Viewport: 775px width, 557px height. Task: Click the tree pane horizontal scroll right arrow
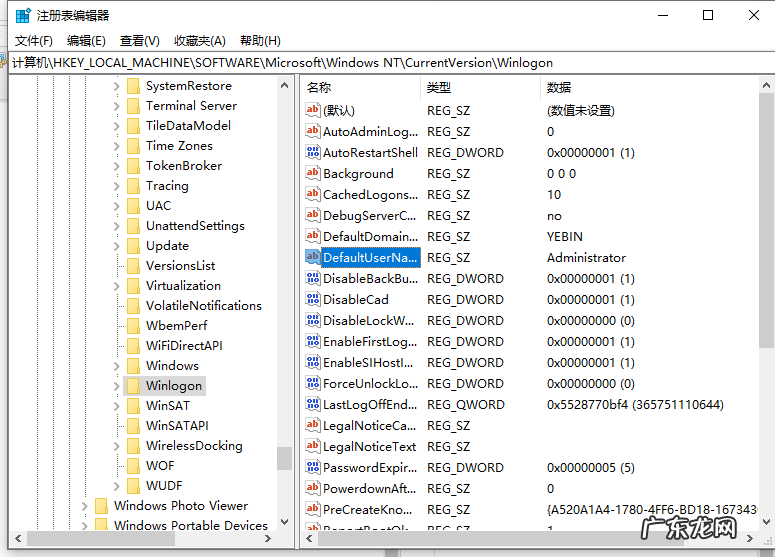[x=268, y=539]
